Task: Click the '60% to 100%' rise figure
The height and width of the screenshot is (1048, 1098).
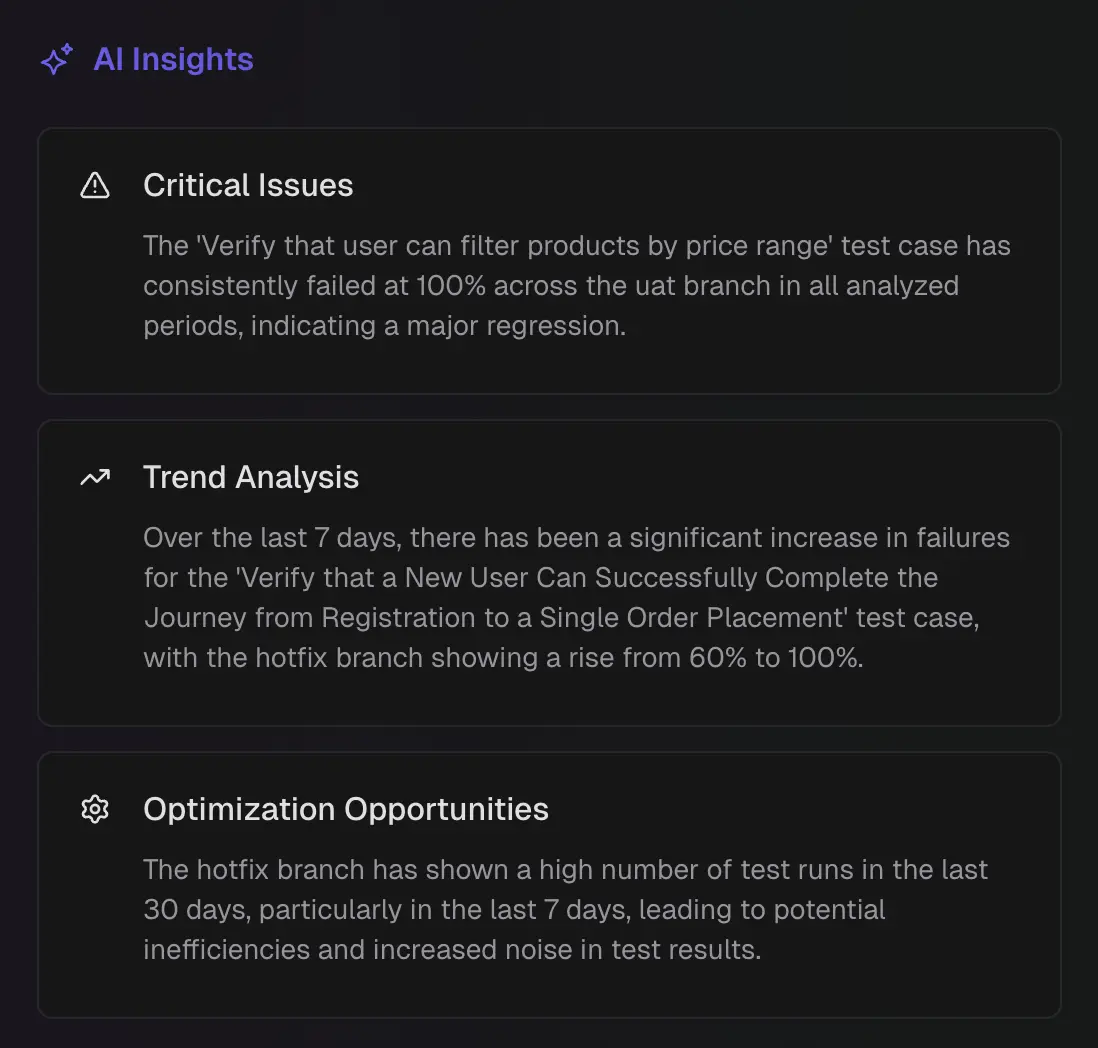Action: coord(774,658)
